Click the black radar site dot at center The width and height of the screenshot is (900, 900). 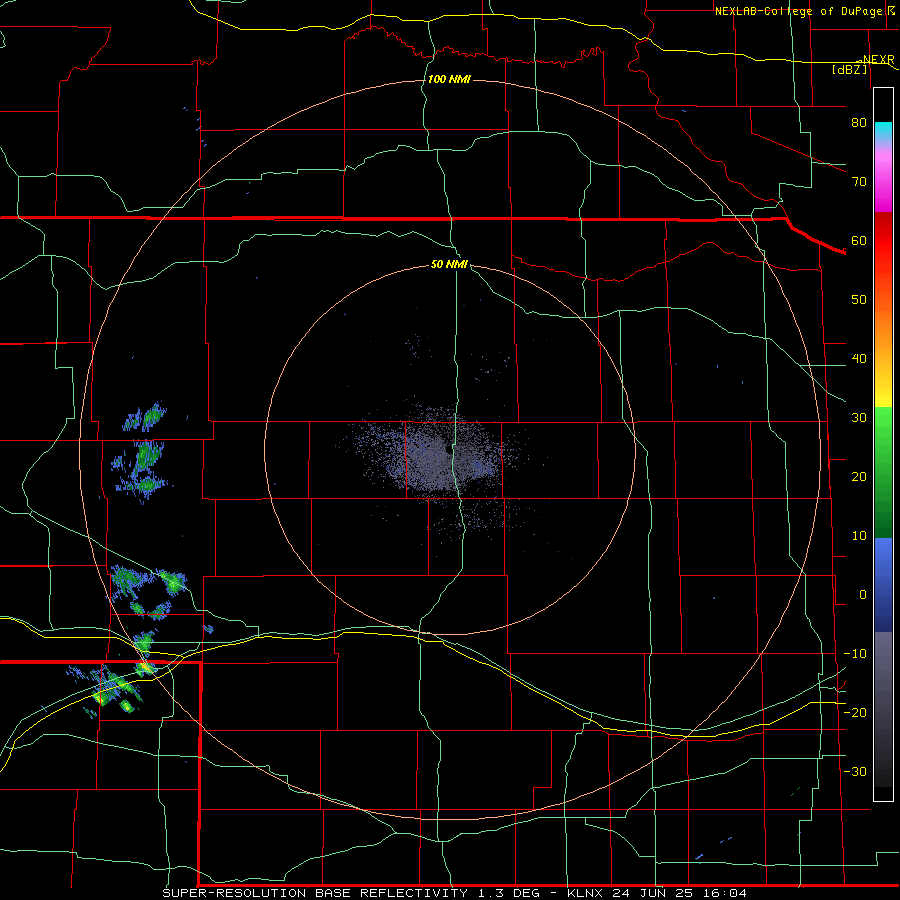tap(448, 451)
